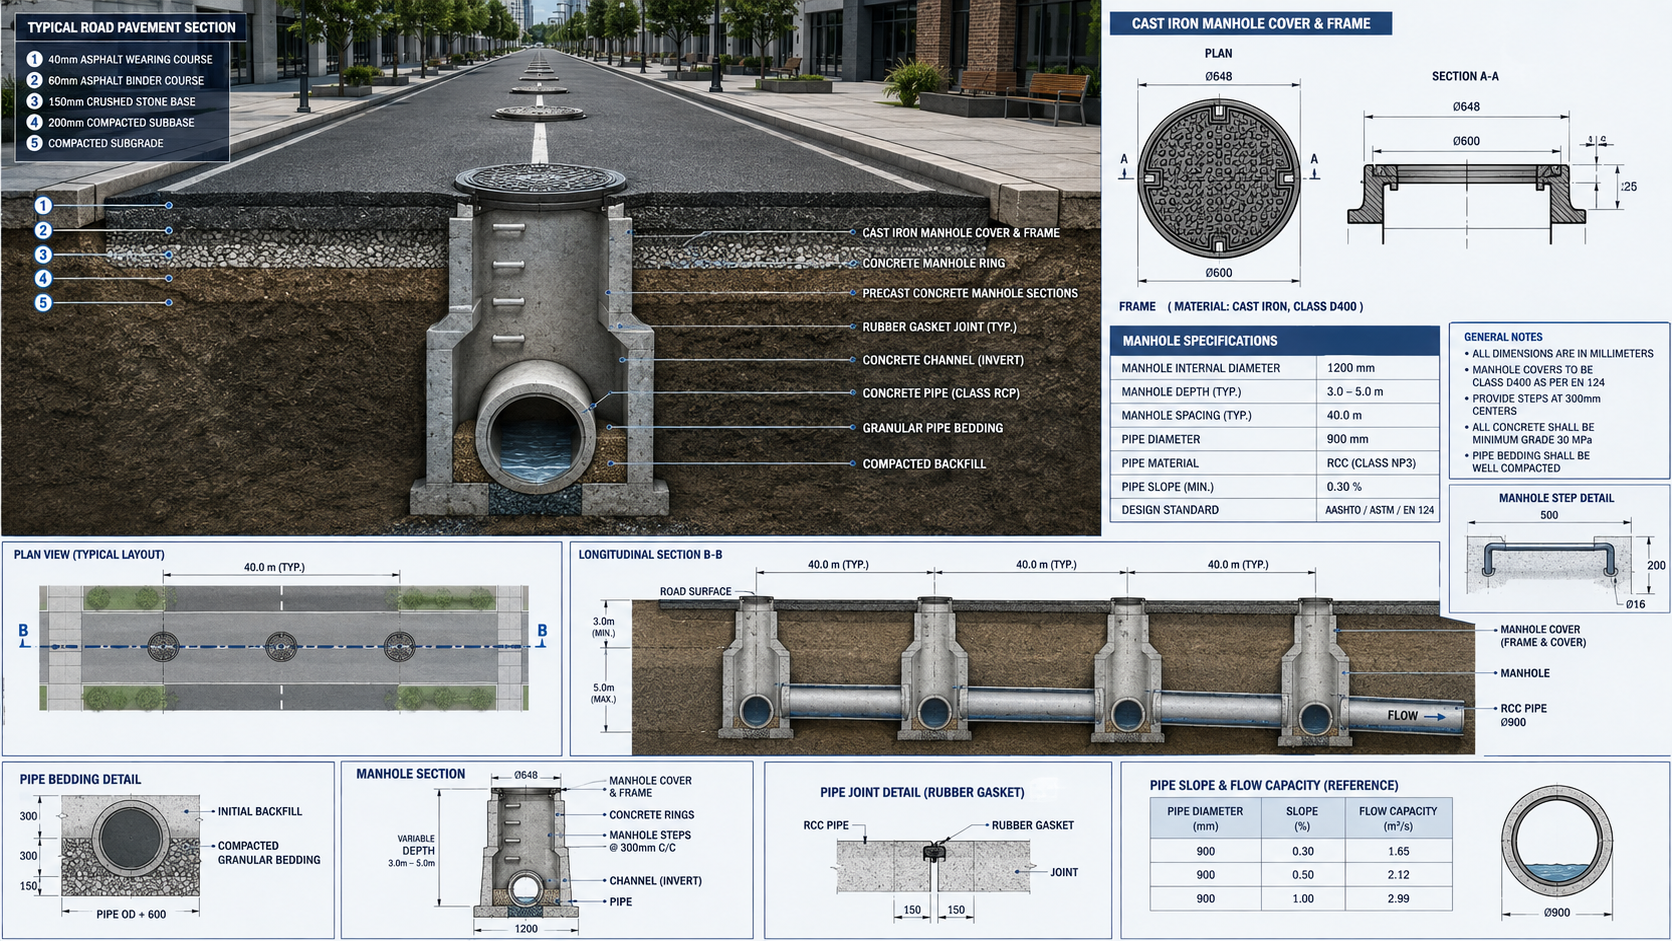
Task: Select the '0.30 %' pipe slope minimum value
Action: (1344, 487)
